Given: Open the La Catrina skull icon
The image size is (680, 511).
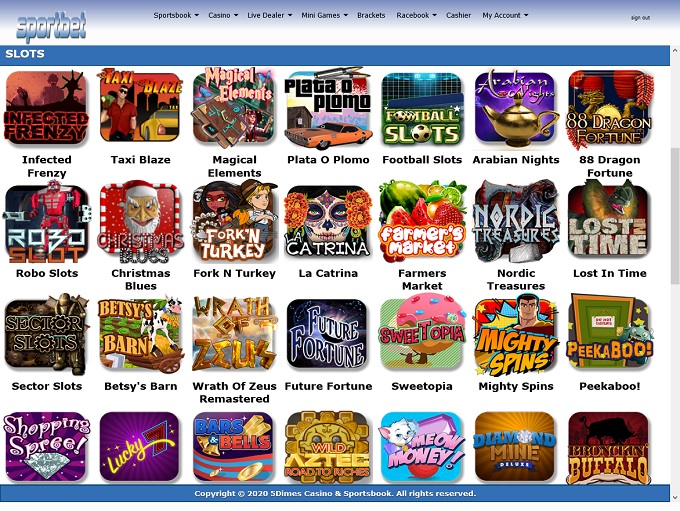Looking at the screenshot, I should point(328,223).
